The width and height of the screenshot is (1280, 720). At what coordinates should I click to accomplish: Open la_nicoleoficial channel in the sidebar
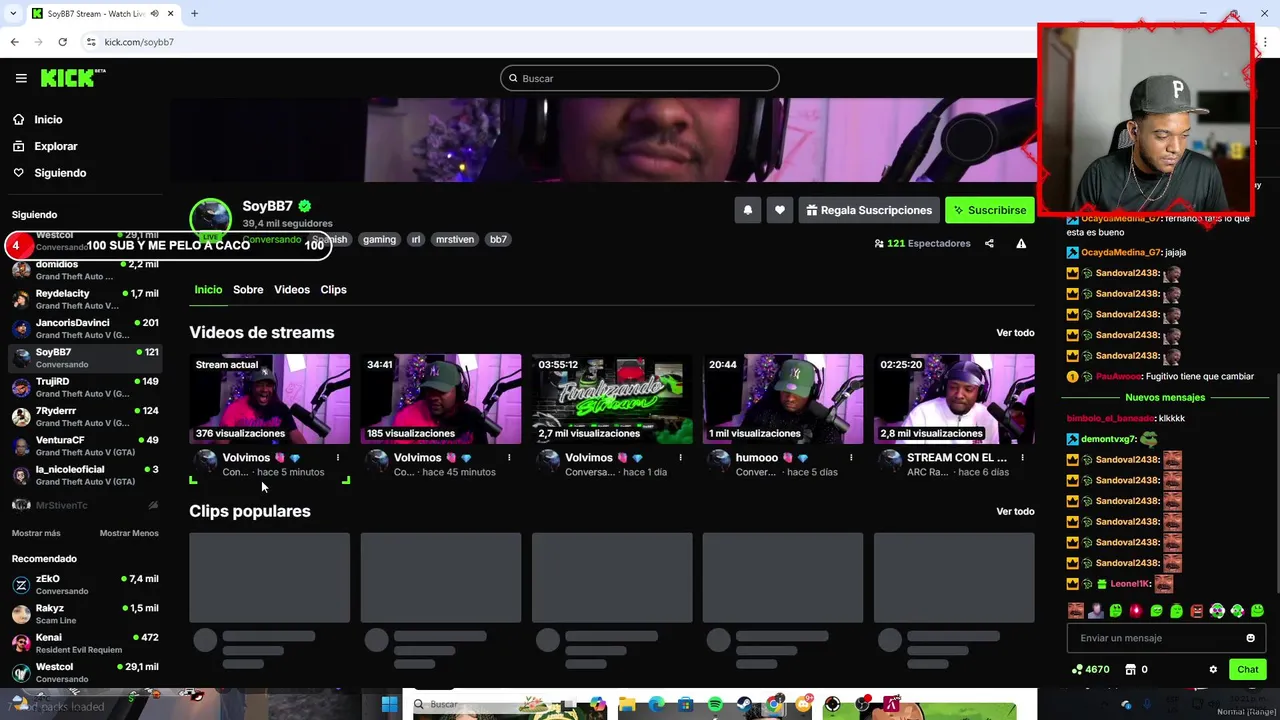point(85,475)
